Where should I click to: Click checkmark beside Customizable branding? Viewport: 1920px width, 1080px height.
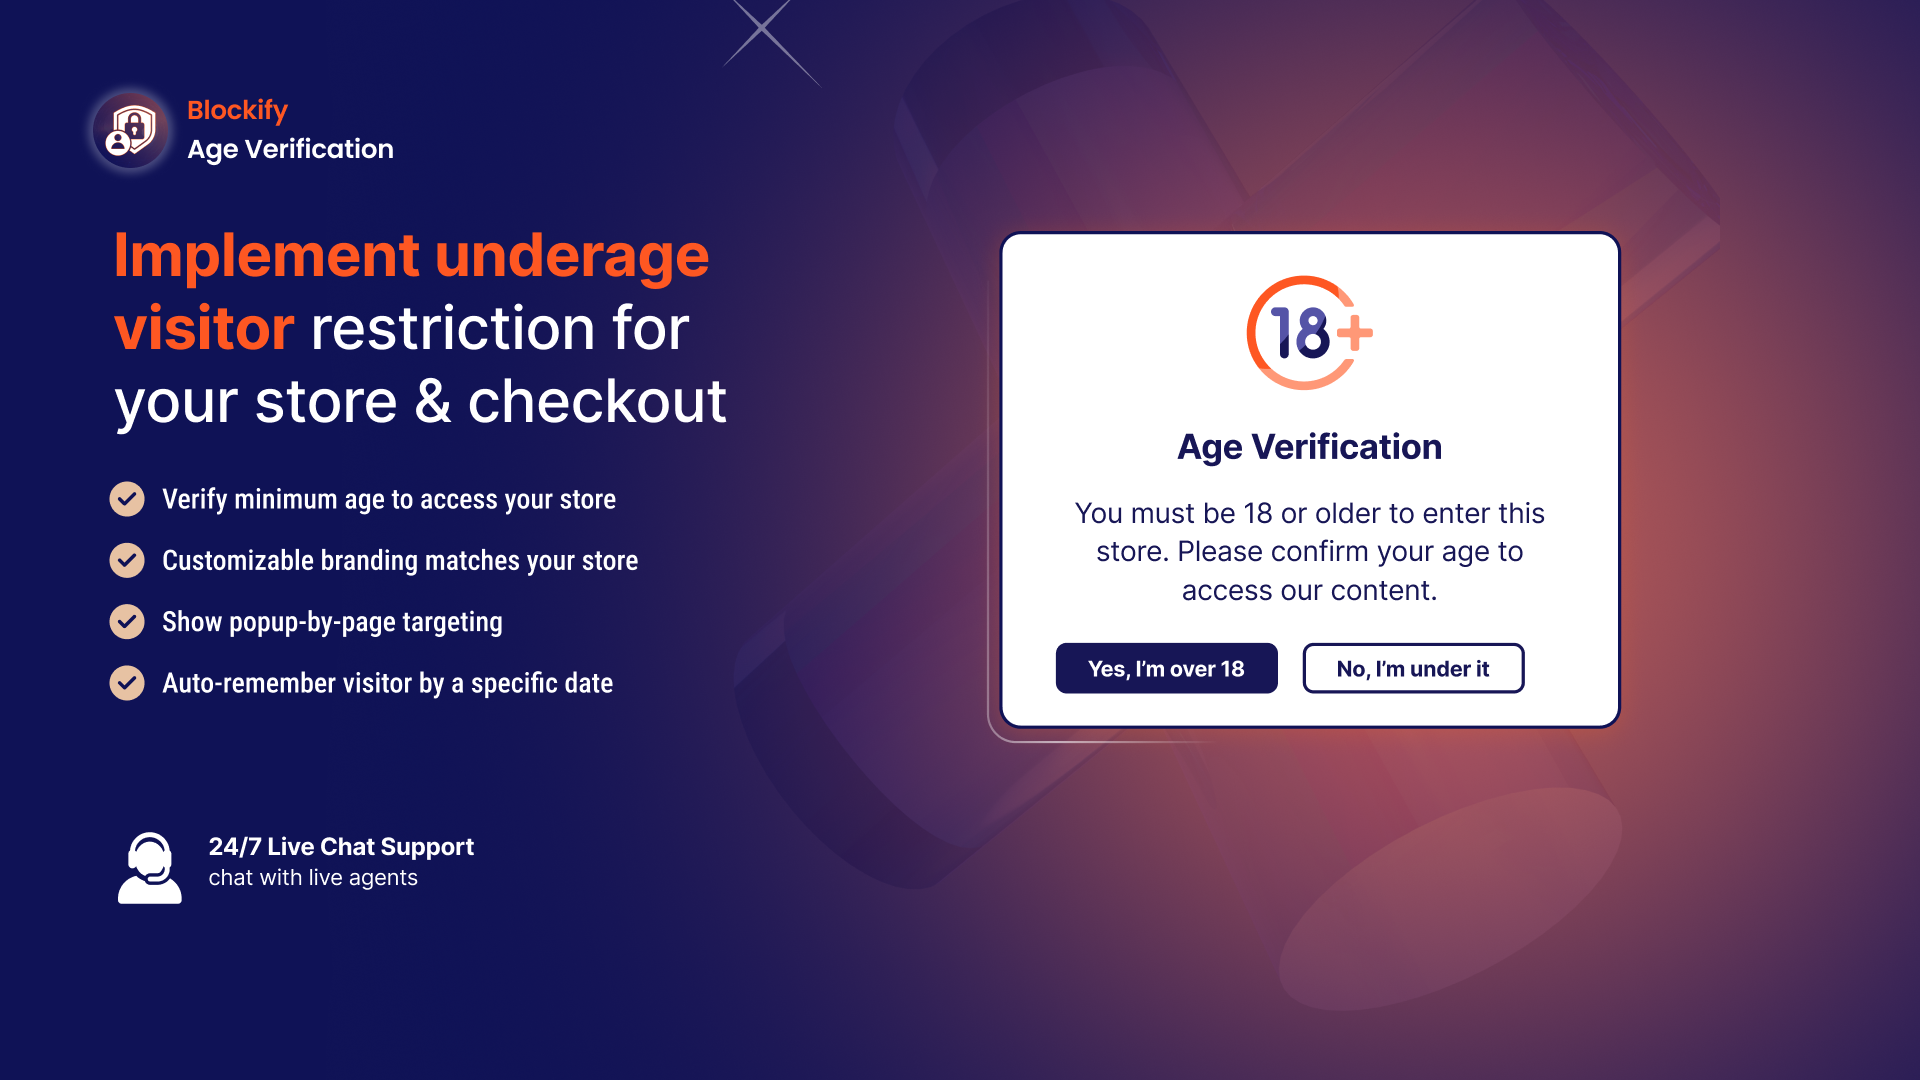pyautogui.click(x=127, y=560)
